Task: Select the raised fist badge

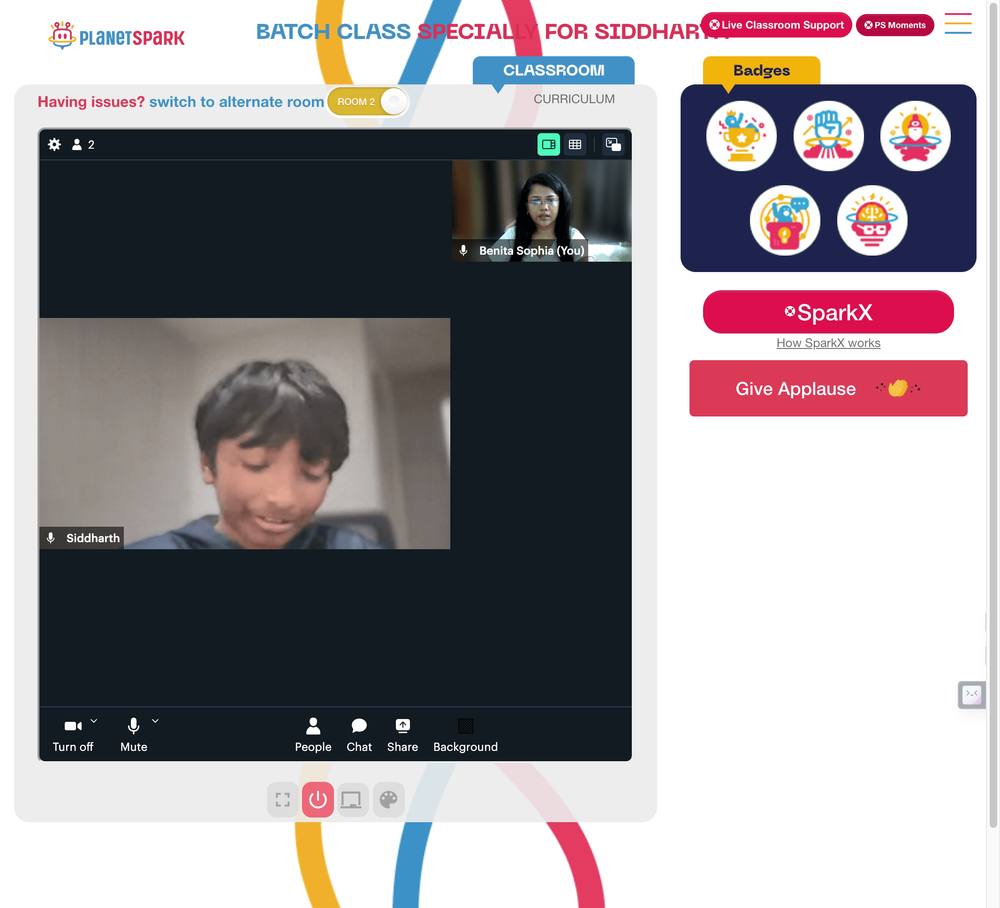Action: coord(828,136)
